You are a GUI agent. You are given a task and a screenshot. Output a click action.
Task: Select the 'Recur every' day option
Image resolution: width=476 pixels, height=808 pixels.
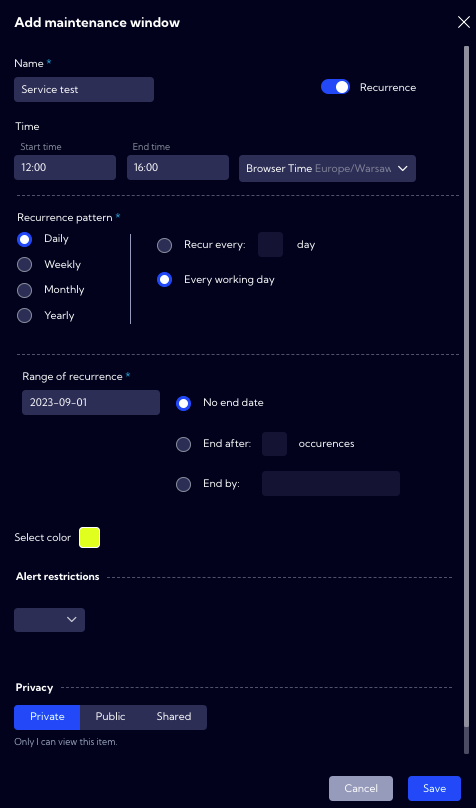(164, 245)
